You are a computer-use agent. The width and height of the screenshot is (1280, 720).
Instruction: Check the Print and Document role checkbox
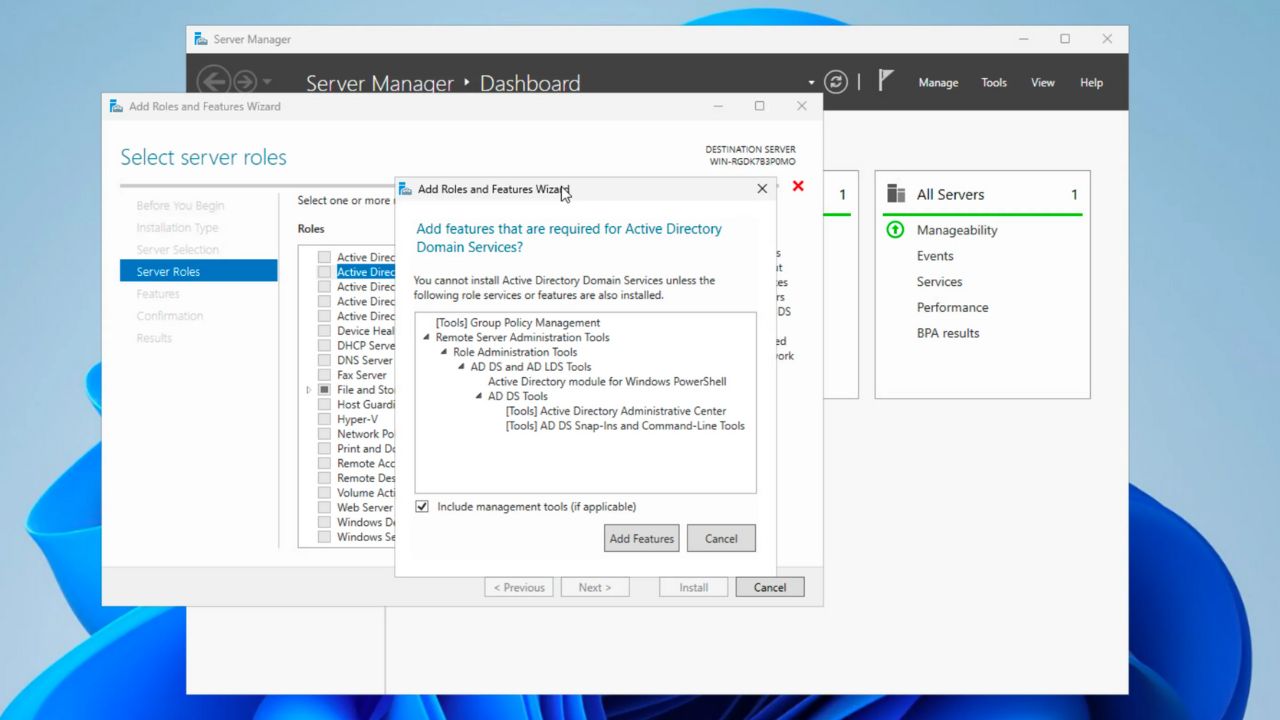[324, 448]
